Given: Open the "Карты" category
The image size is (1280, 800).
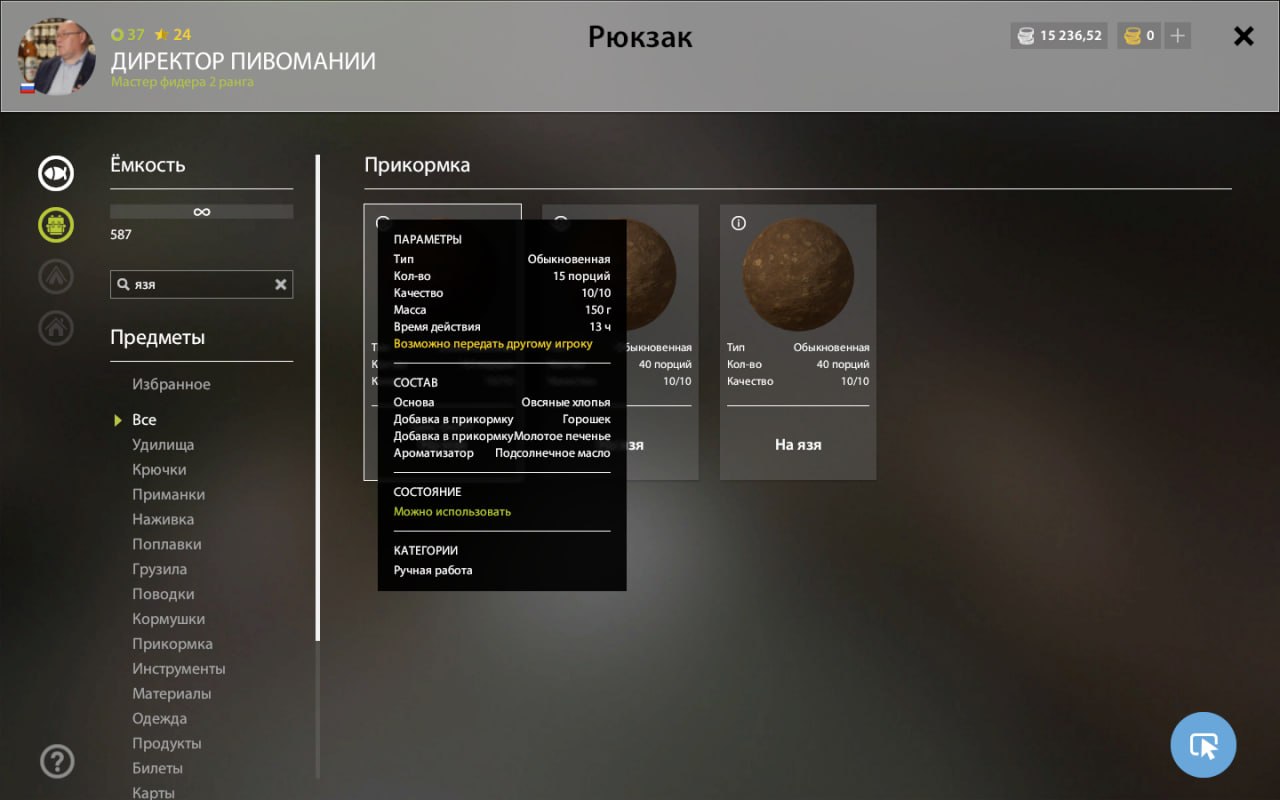Looking at the screenshot, I should point(154,792).
